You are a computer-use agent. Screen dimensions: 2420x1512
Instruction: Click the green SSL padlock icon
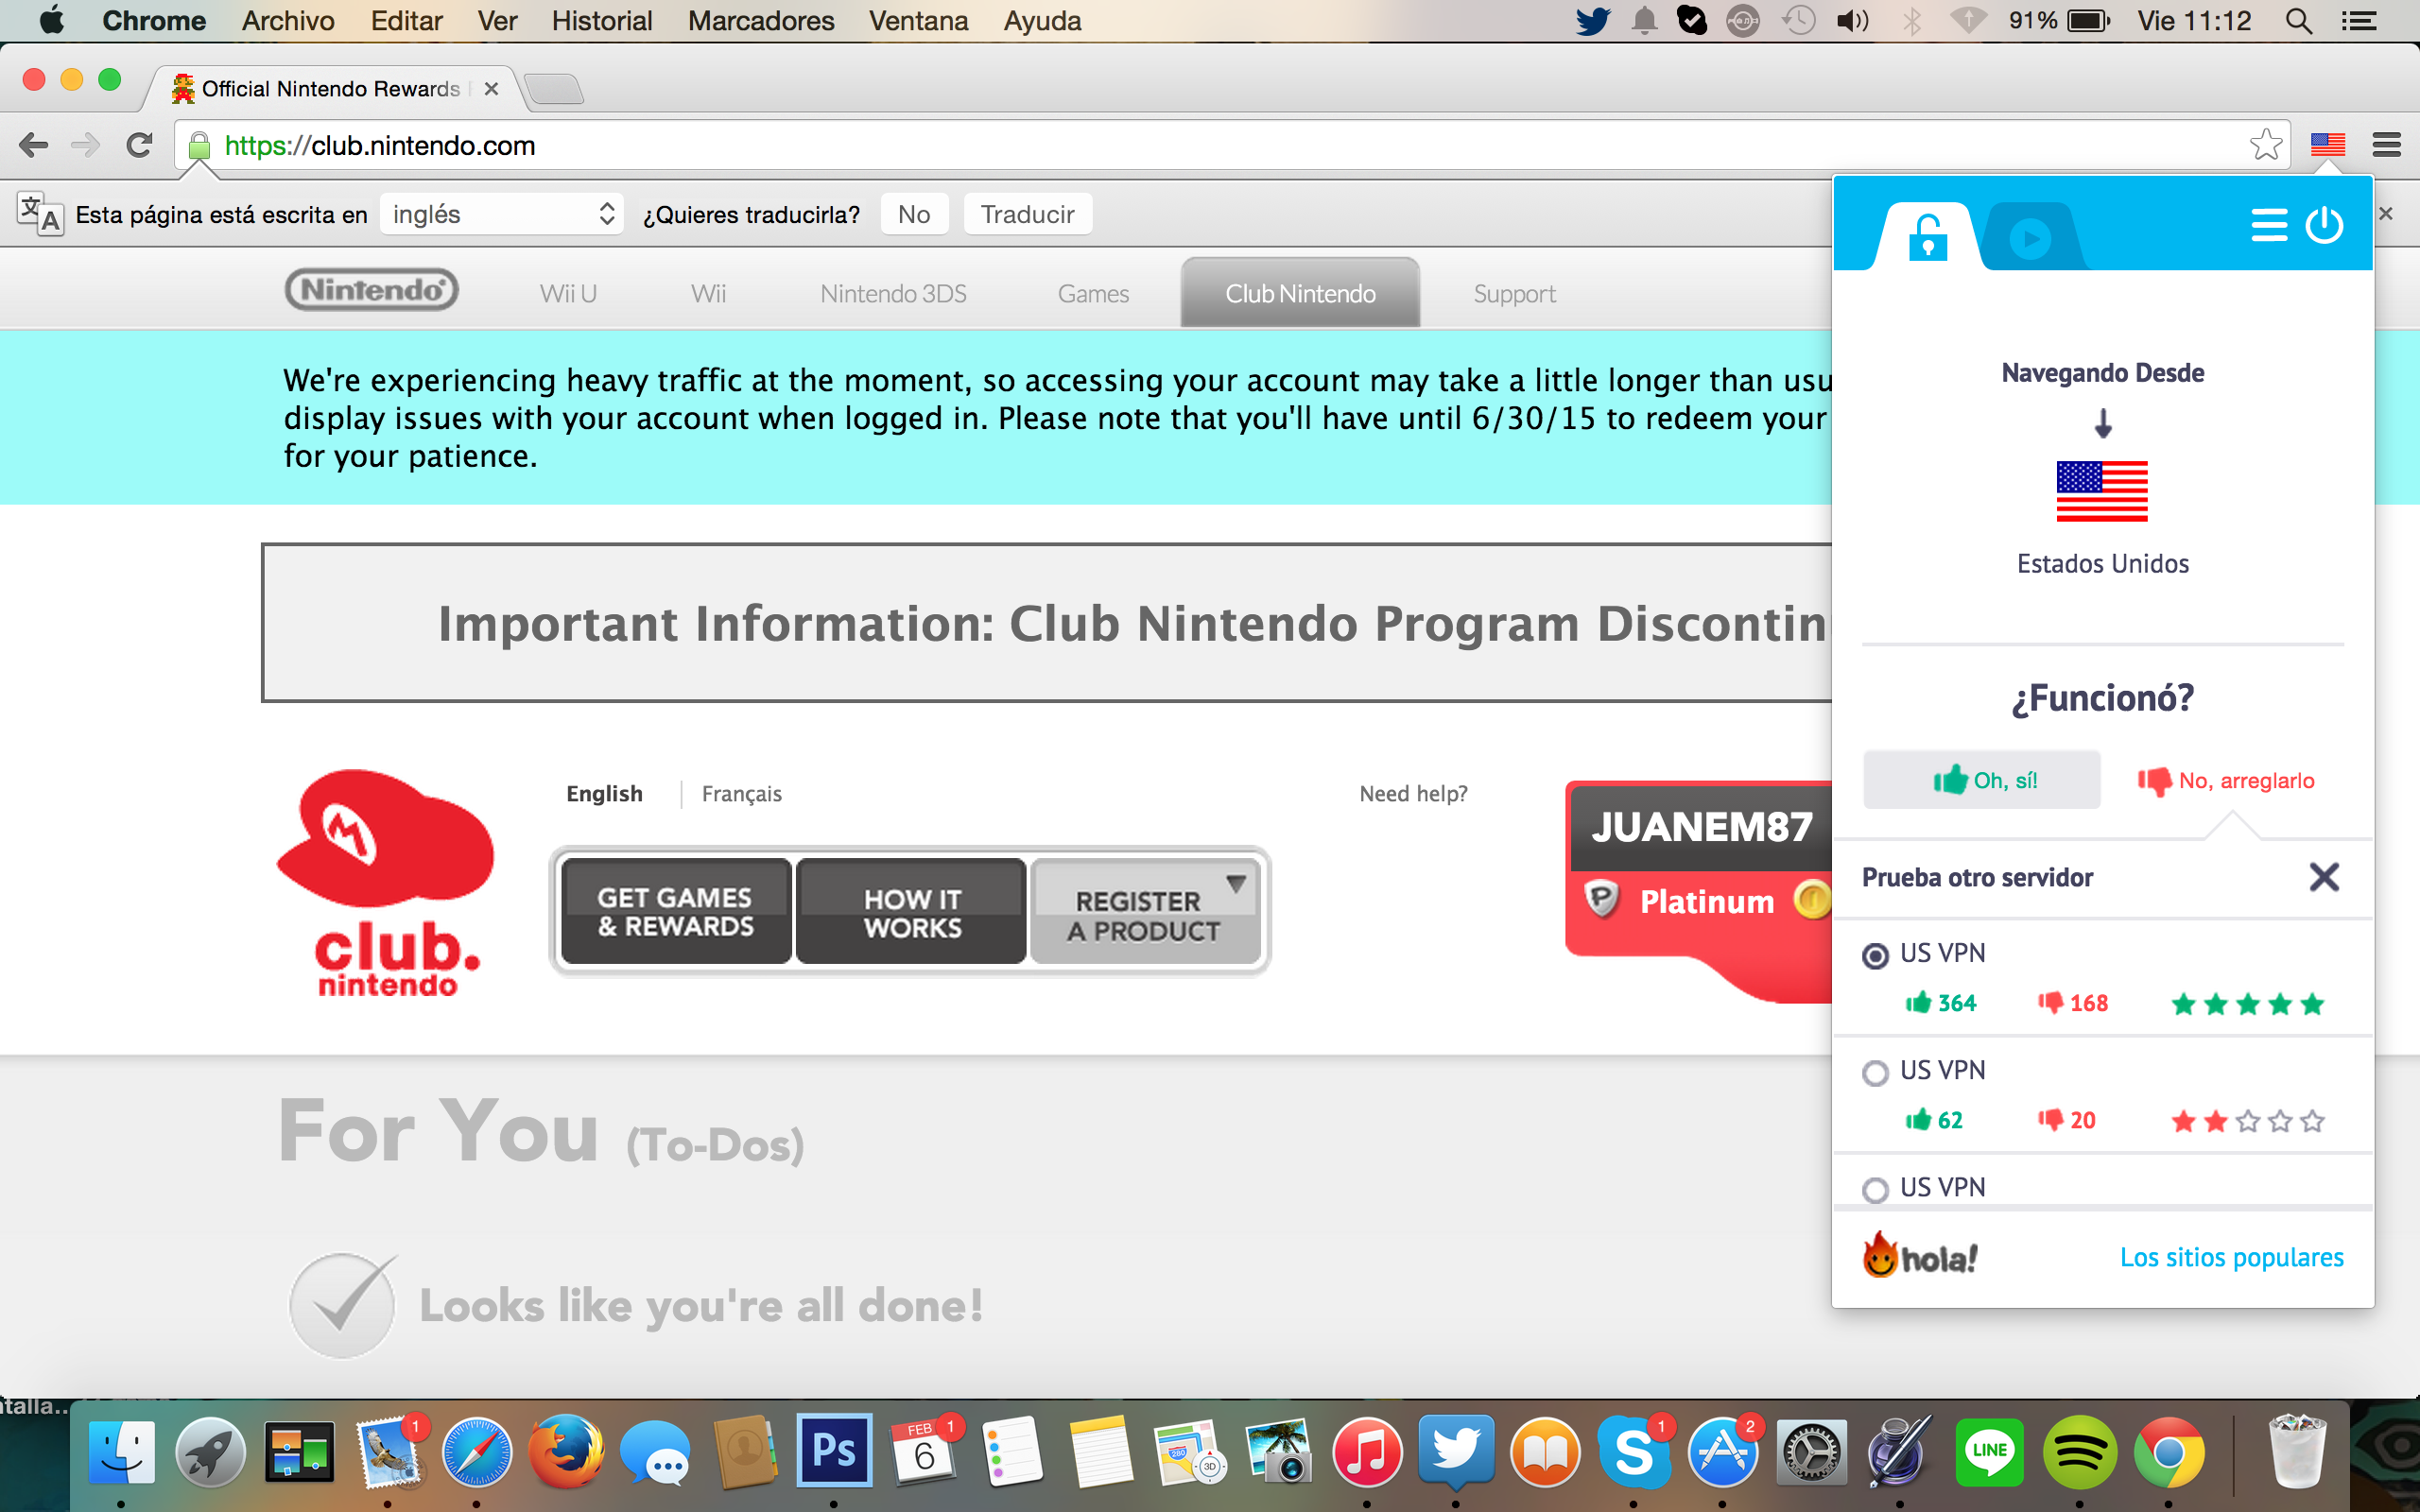click(199, 146)
